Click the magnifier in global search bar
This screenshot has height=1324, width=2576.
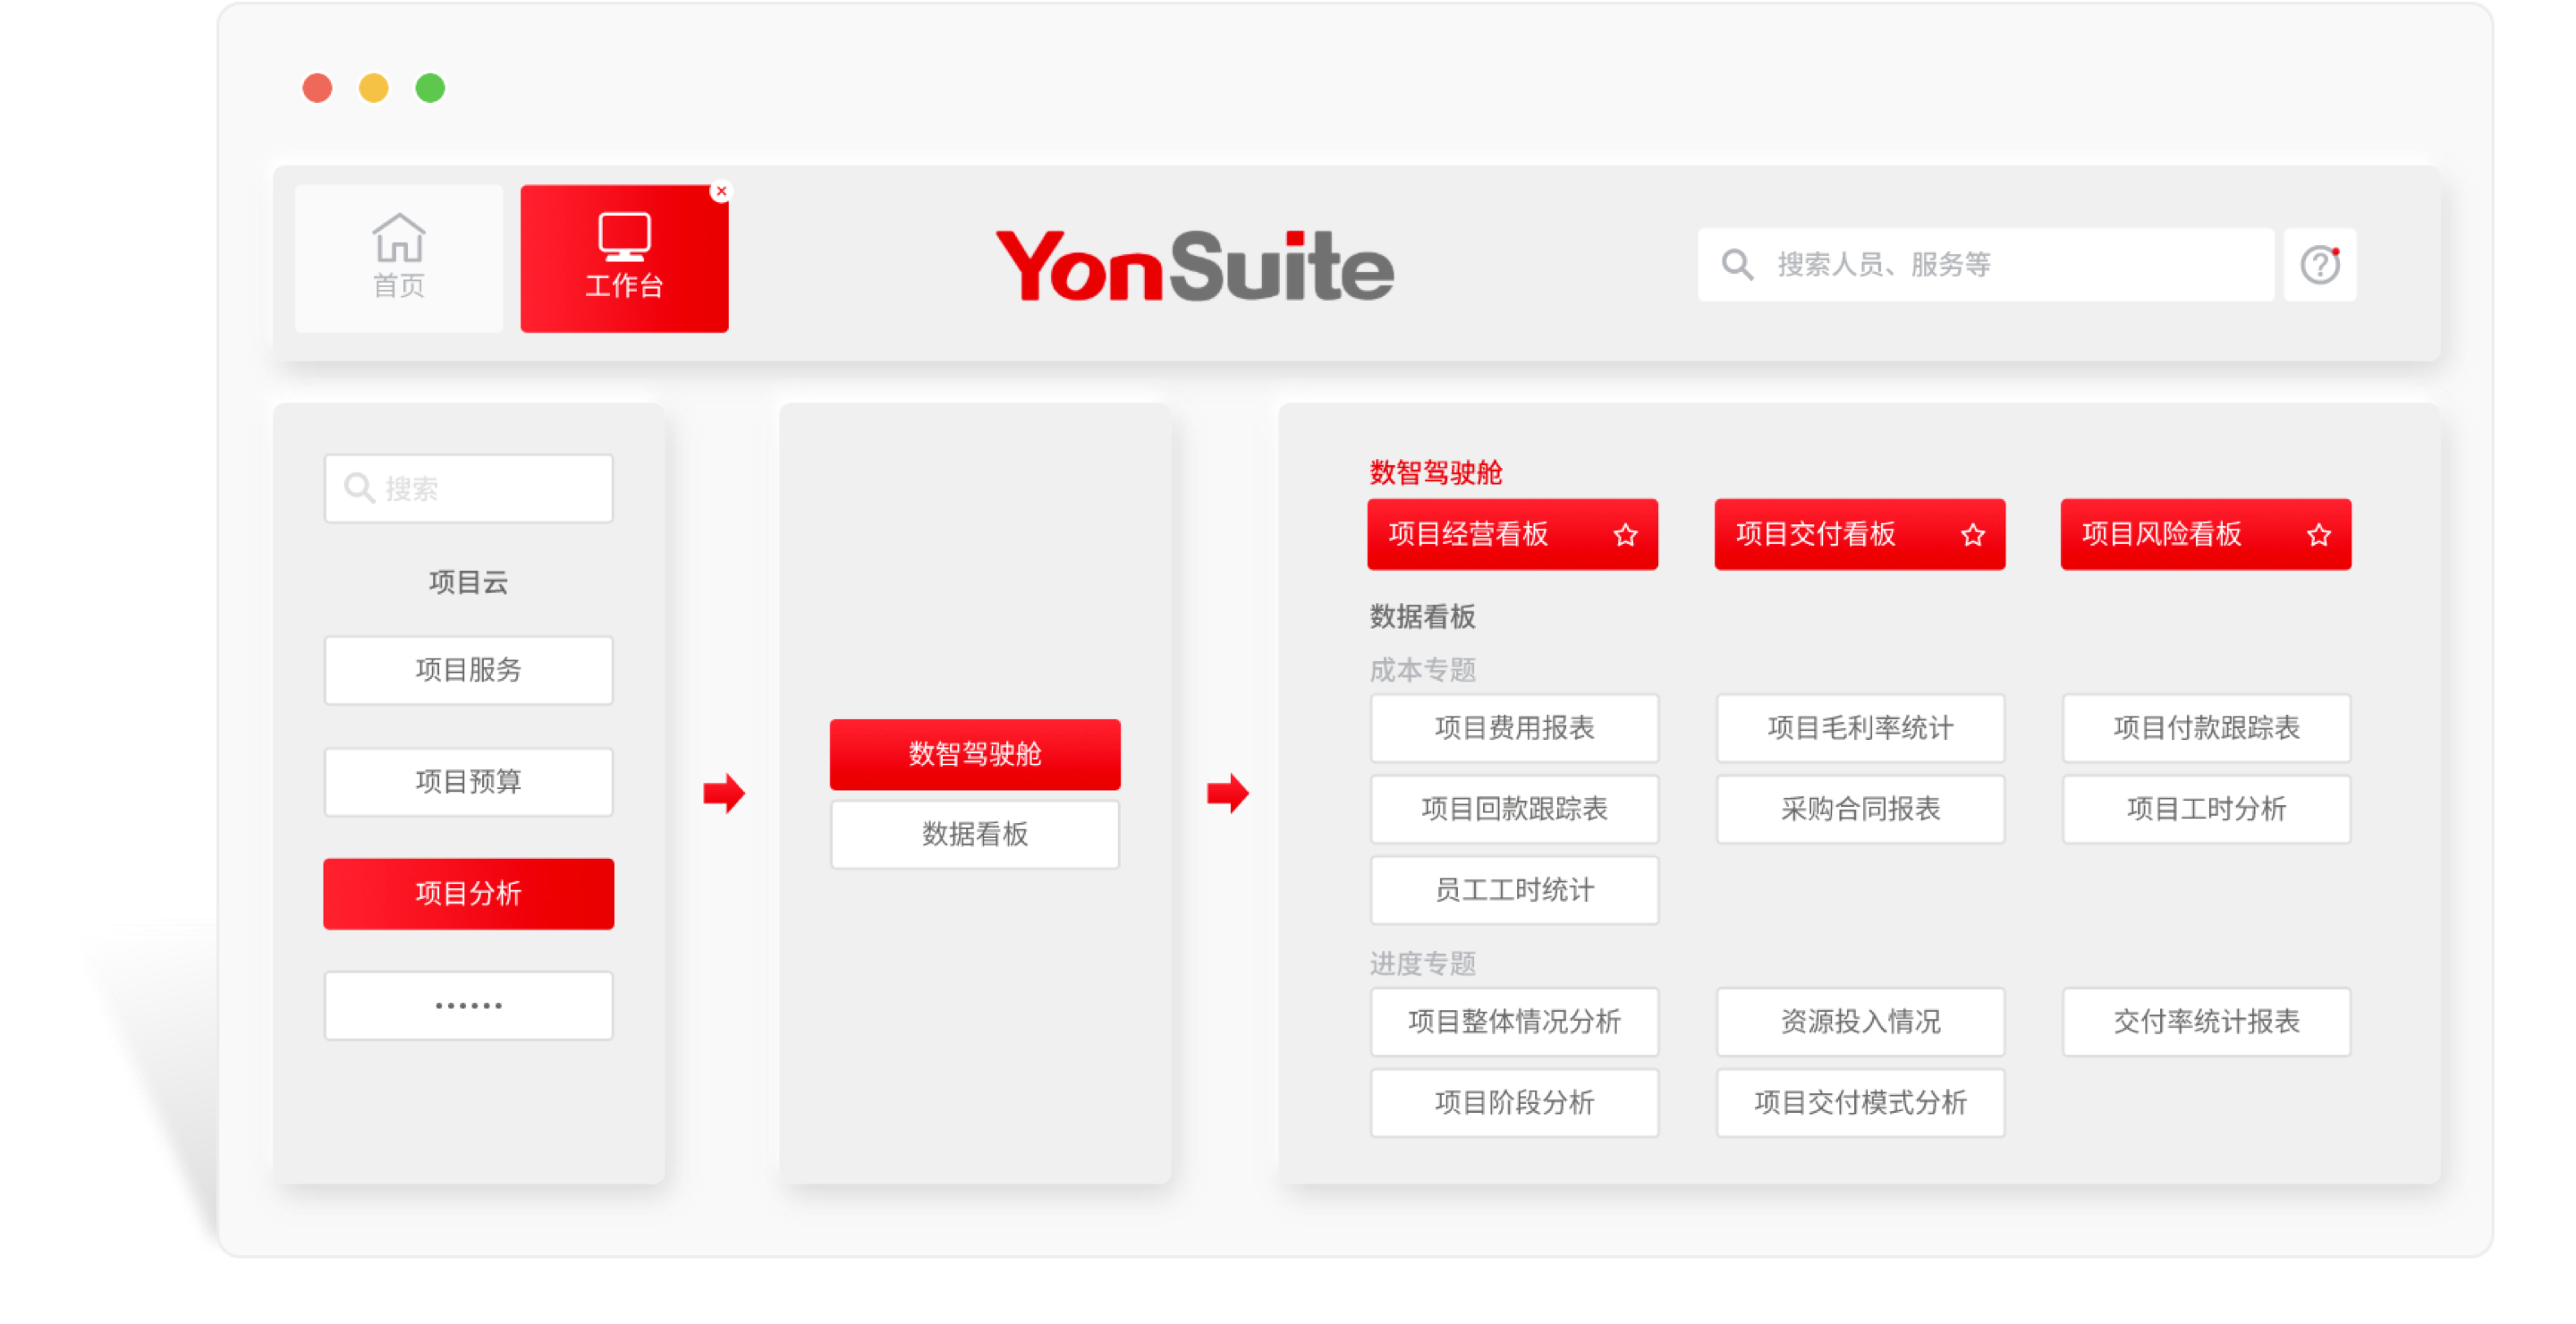1737,265
